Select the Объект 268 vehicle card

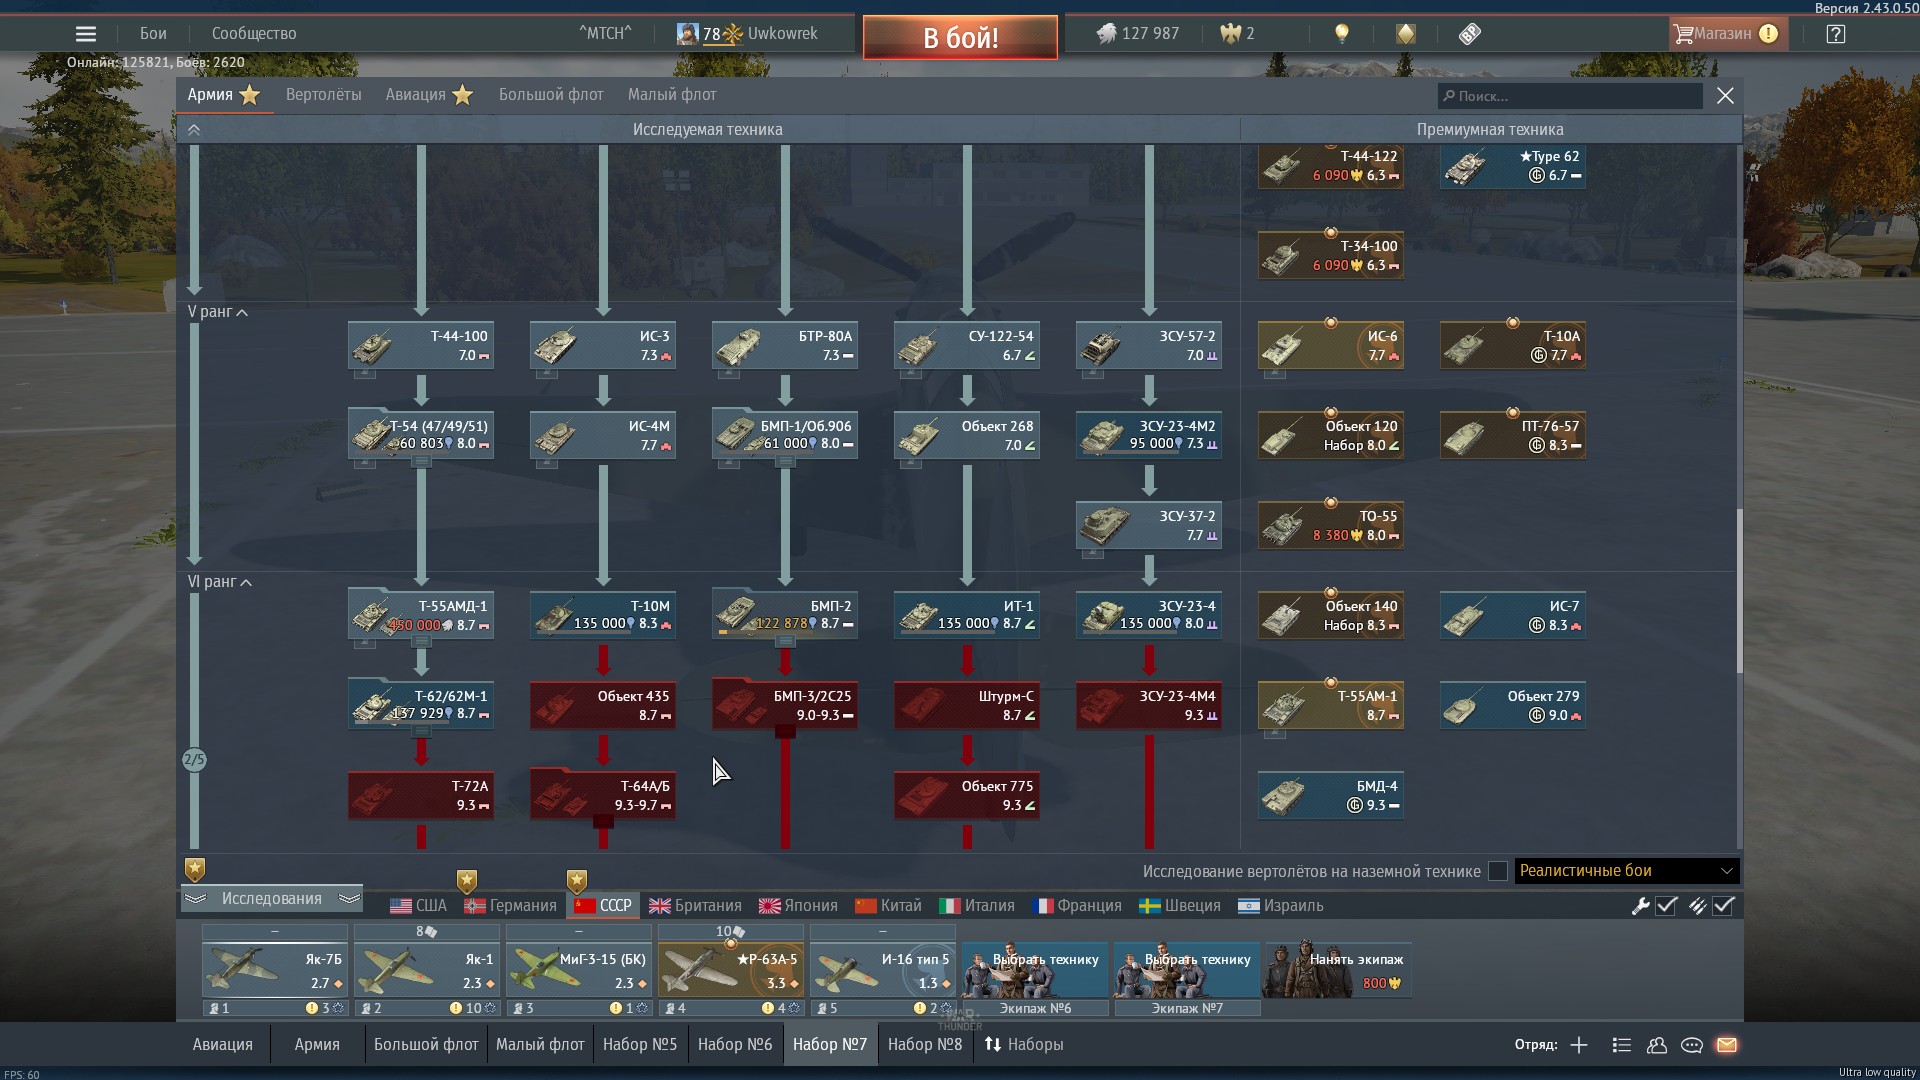967,436
